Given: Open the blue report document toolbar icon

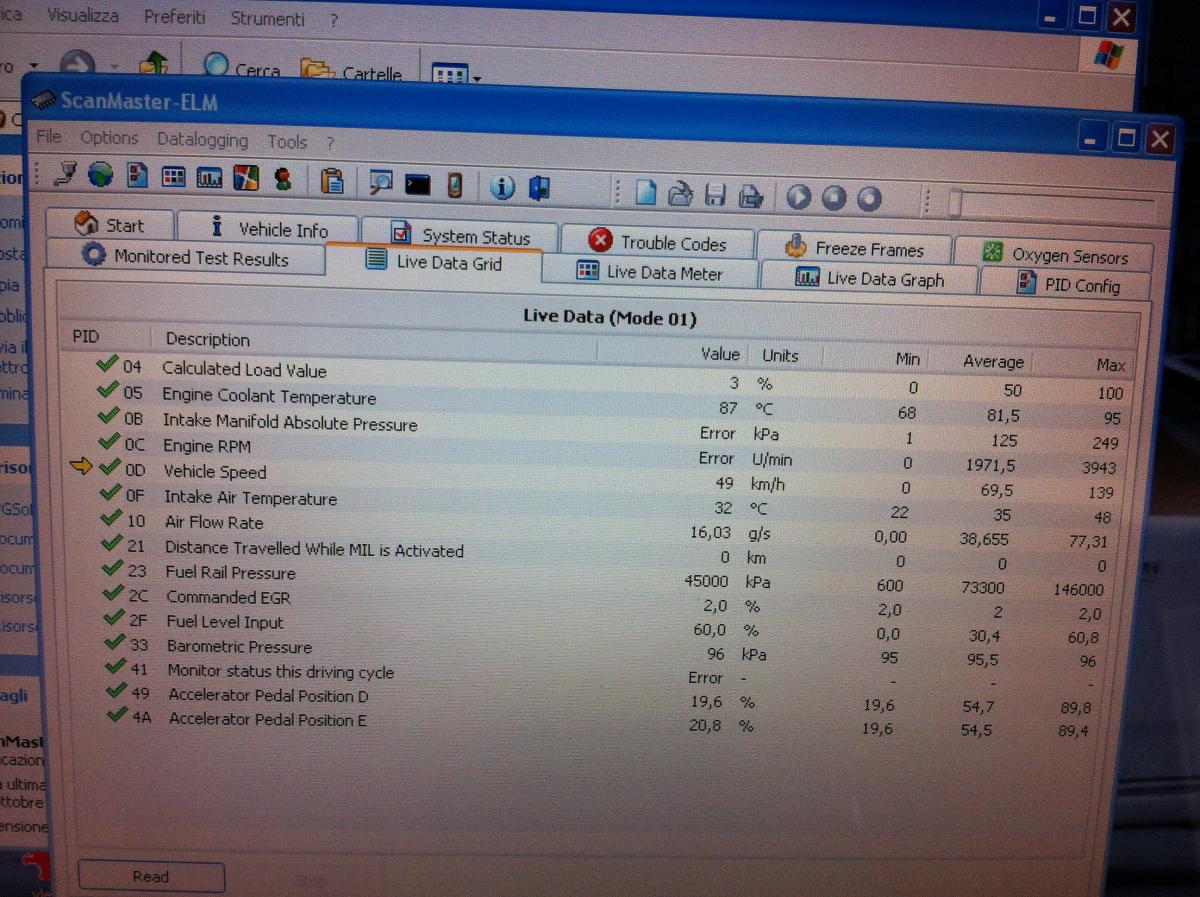Looking at the screenshot, I should (138, 177).
